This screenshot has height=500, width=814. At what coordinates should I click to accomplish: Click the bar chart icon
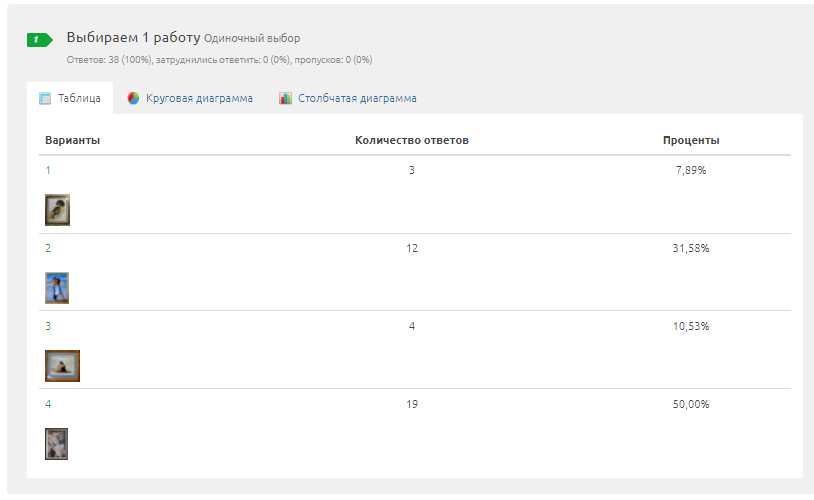click(x=285, y=98)
